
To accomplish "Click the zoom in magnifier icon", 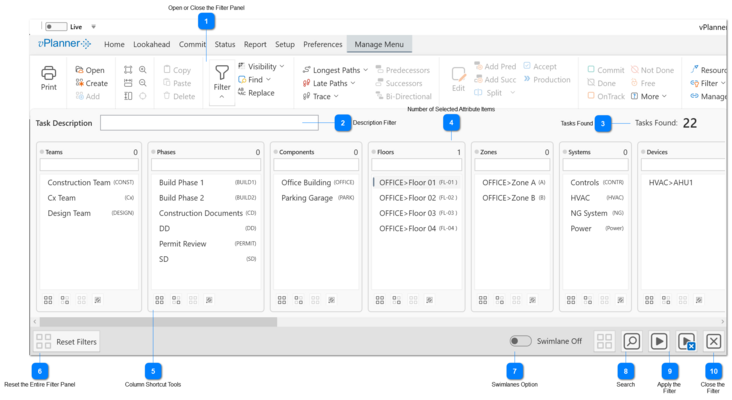I will tap(143, 70).
